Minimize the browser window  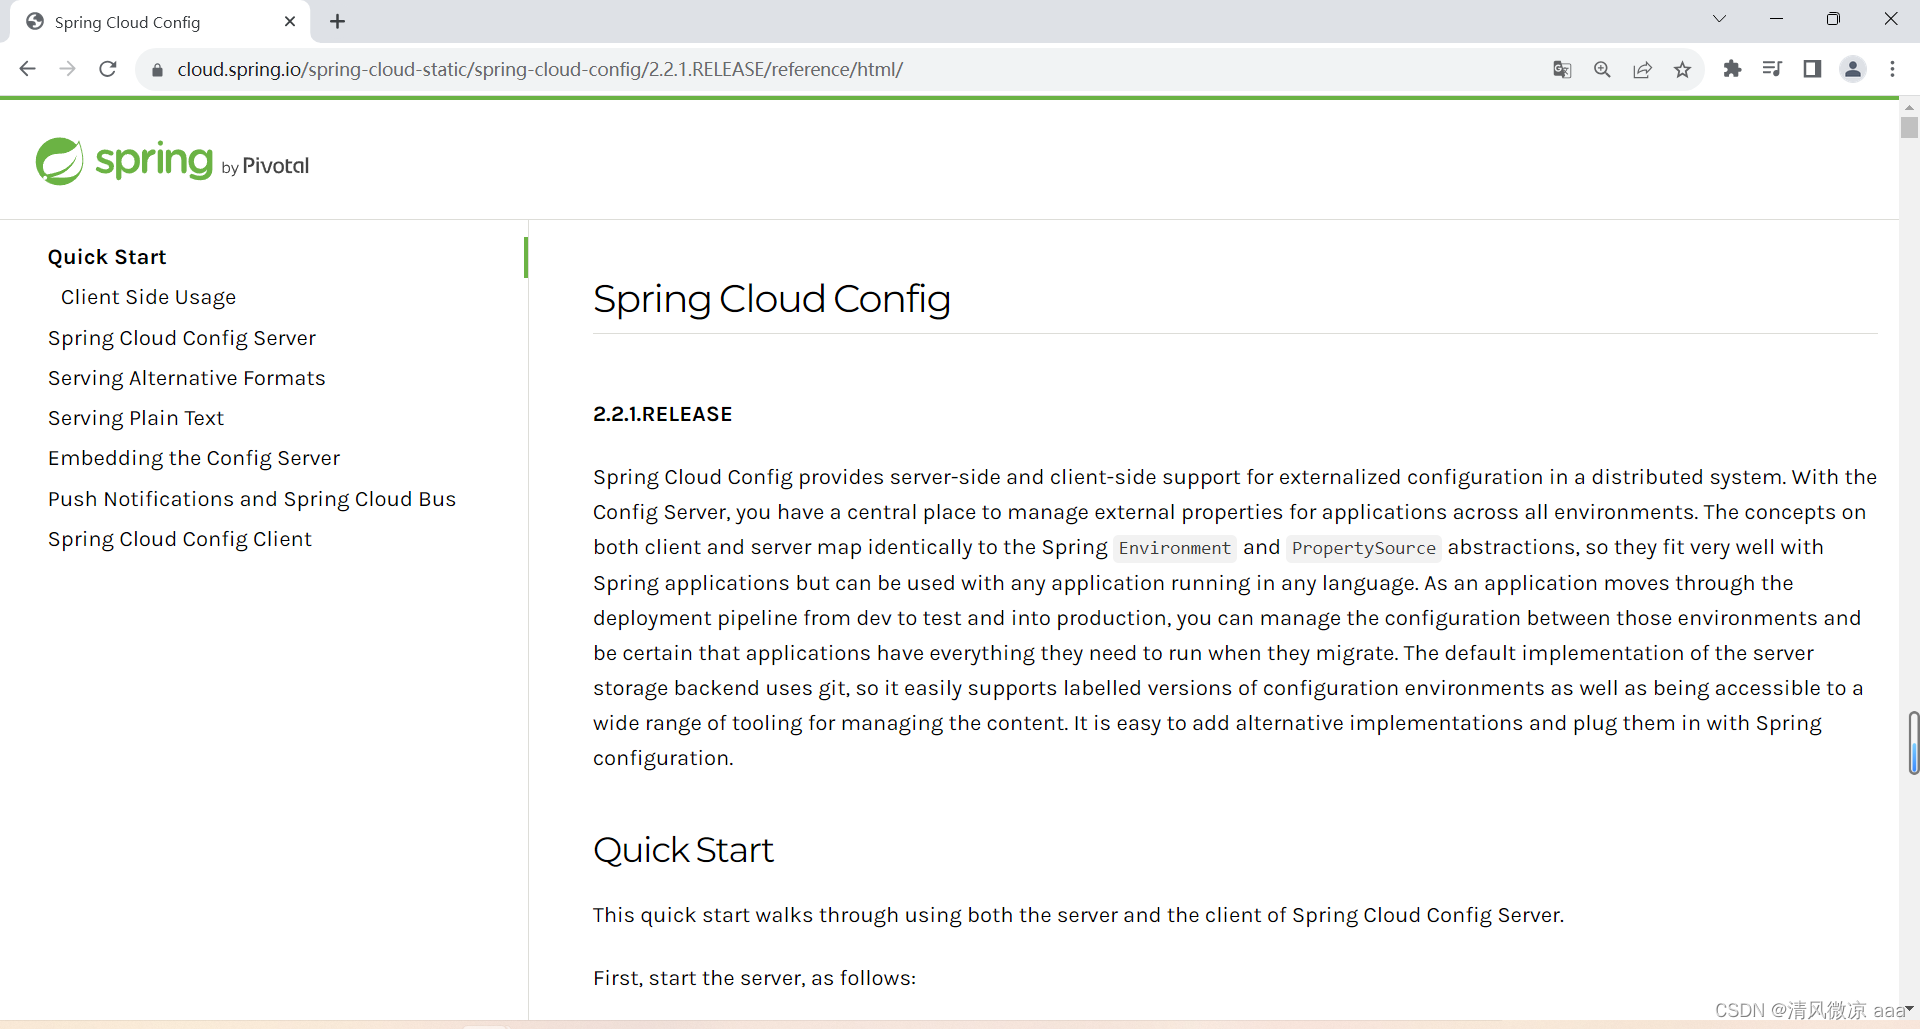(x=1776, y=19)
